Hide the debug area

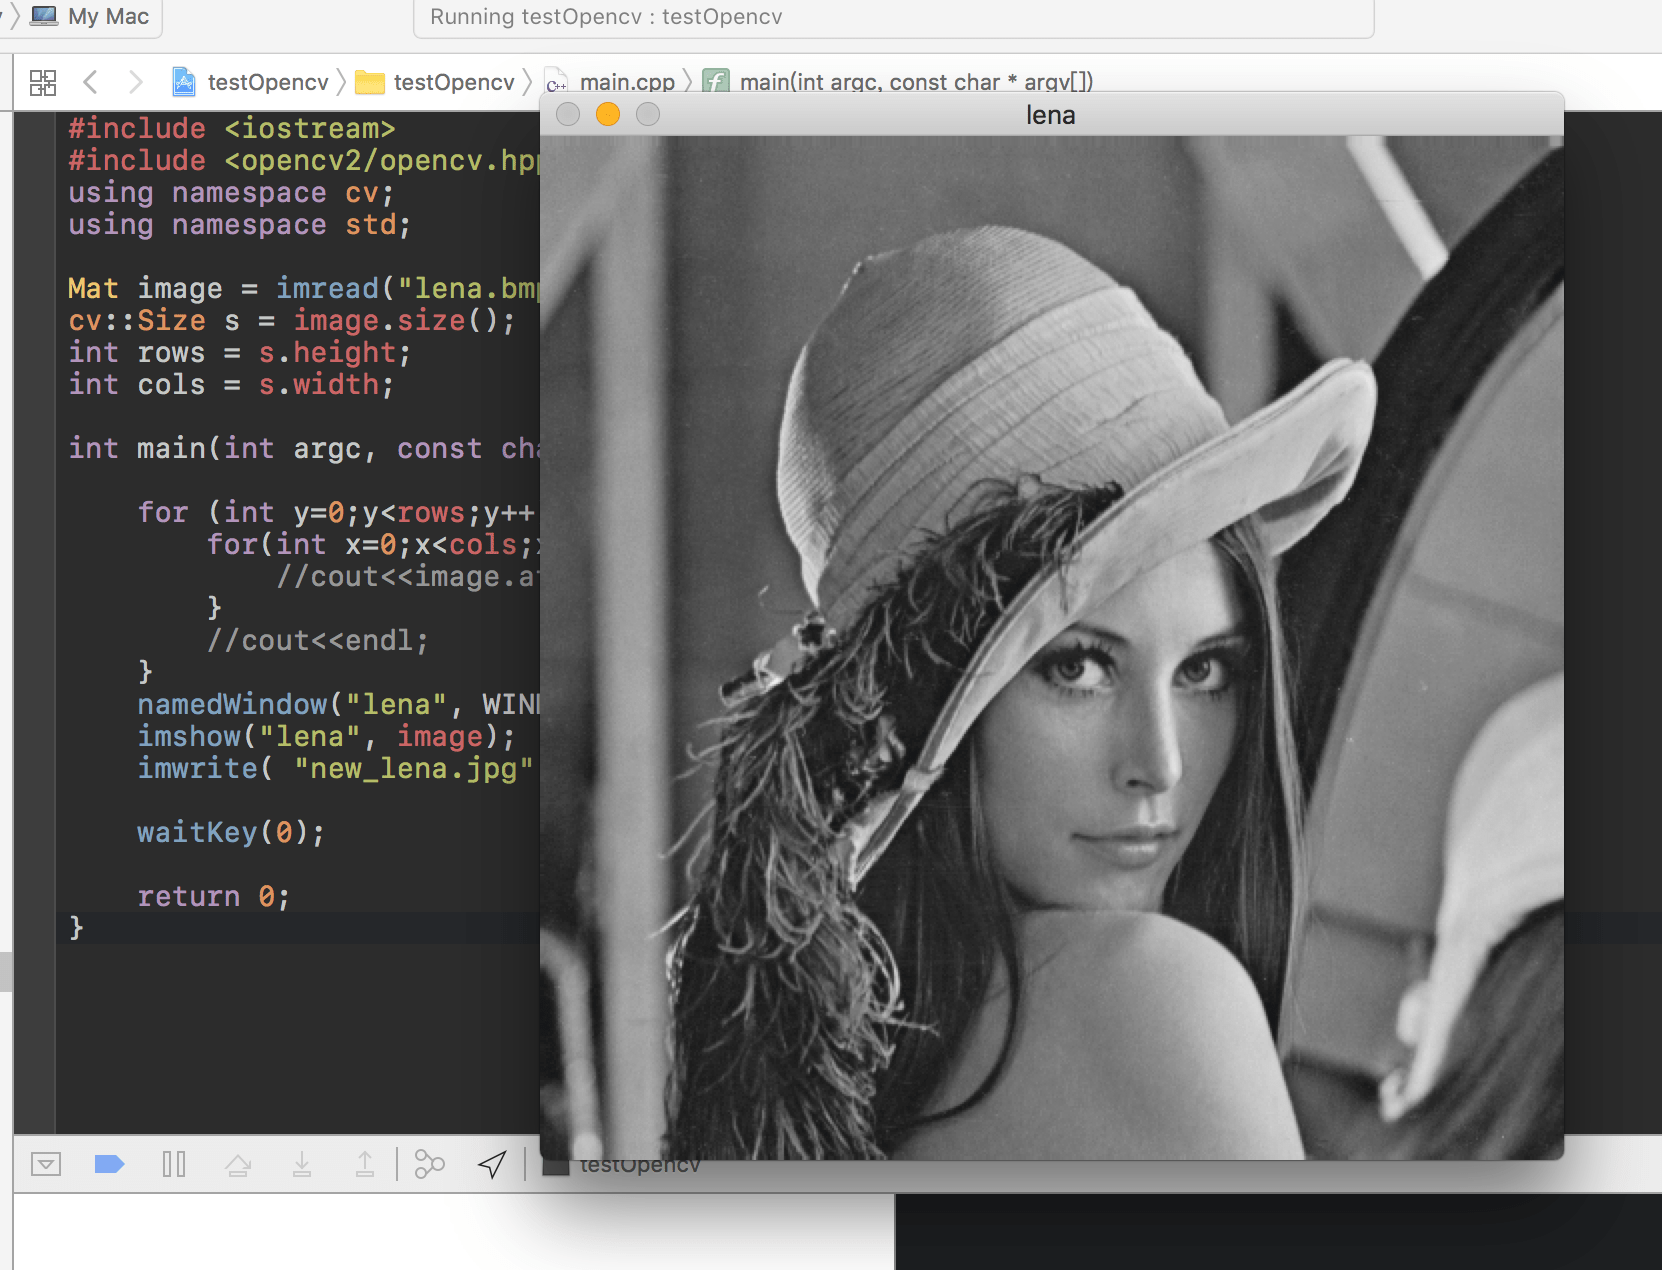click(46, 1164)
